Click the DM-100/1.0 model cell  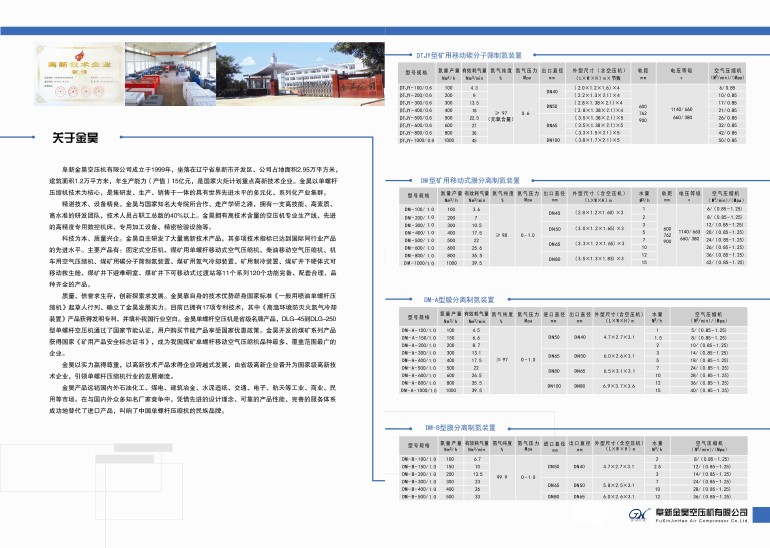[x=419, y=209]
